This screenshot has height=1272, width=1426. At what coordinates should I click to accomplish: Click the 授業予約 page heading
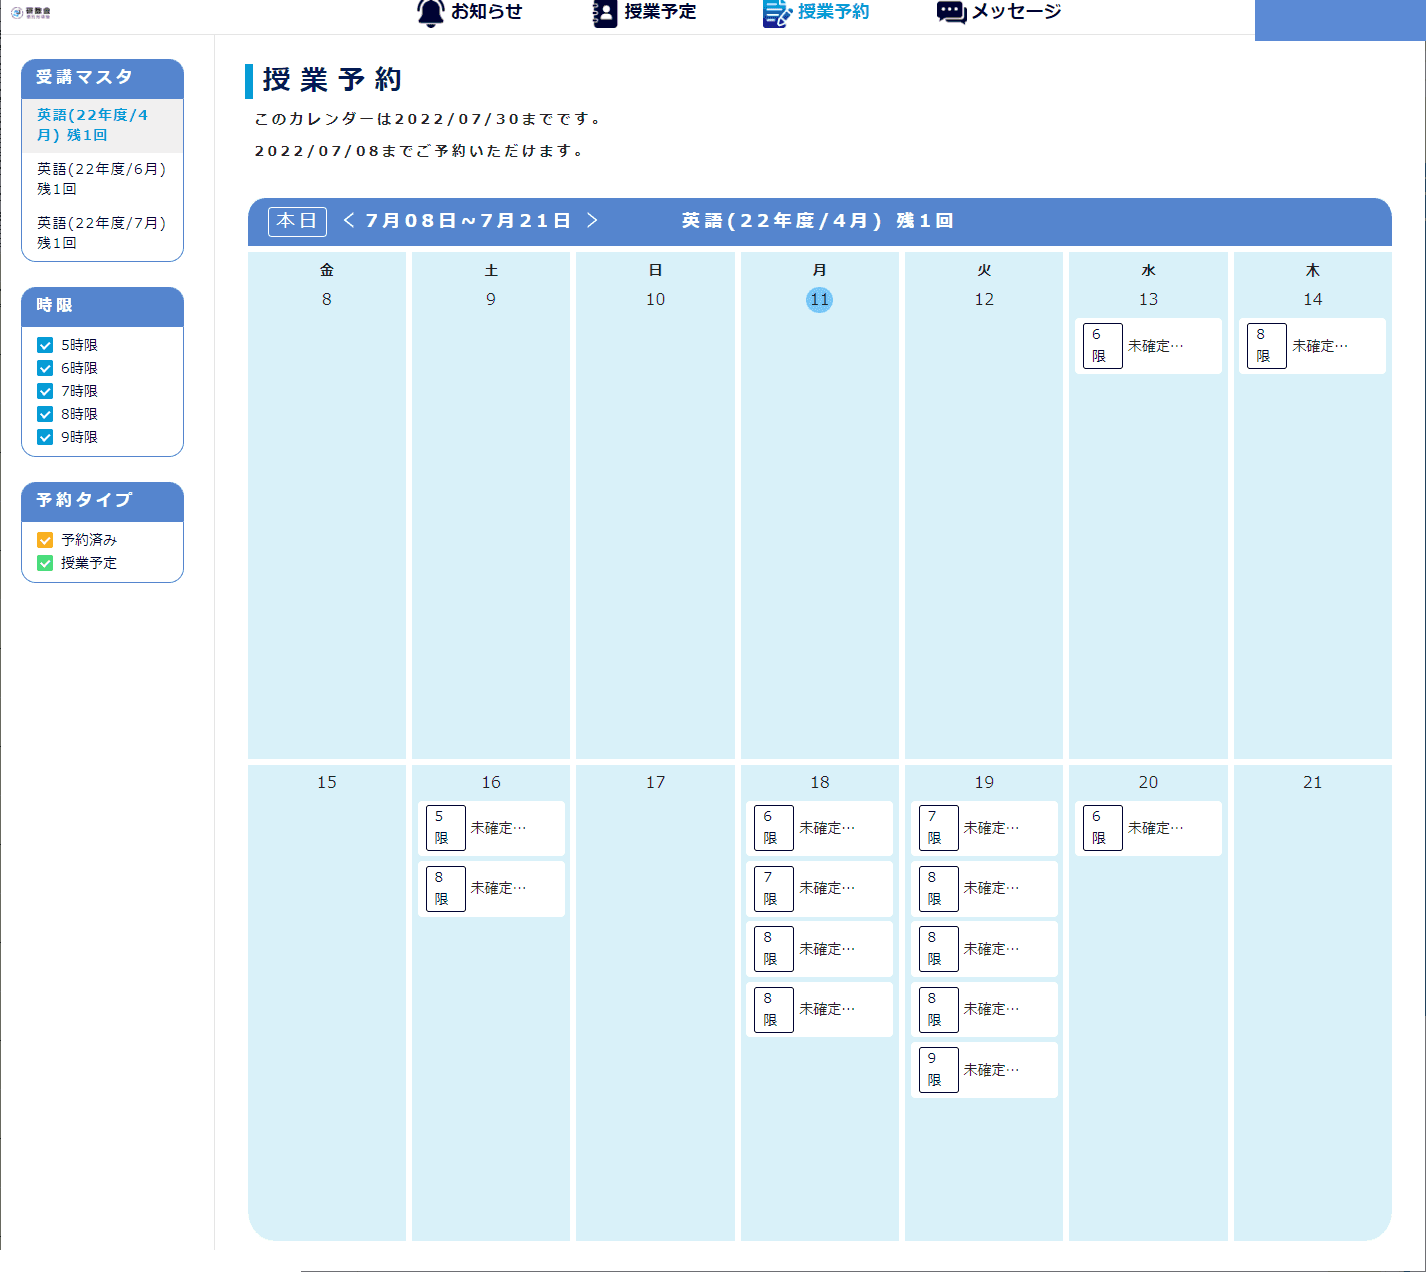coord(332,80)
